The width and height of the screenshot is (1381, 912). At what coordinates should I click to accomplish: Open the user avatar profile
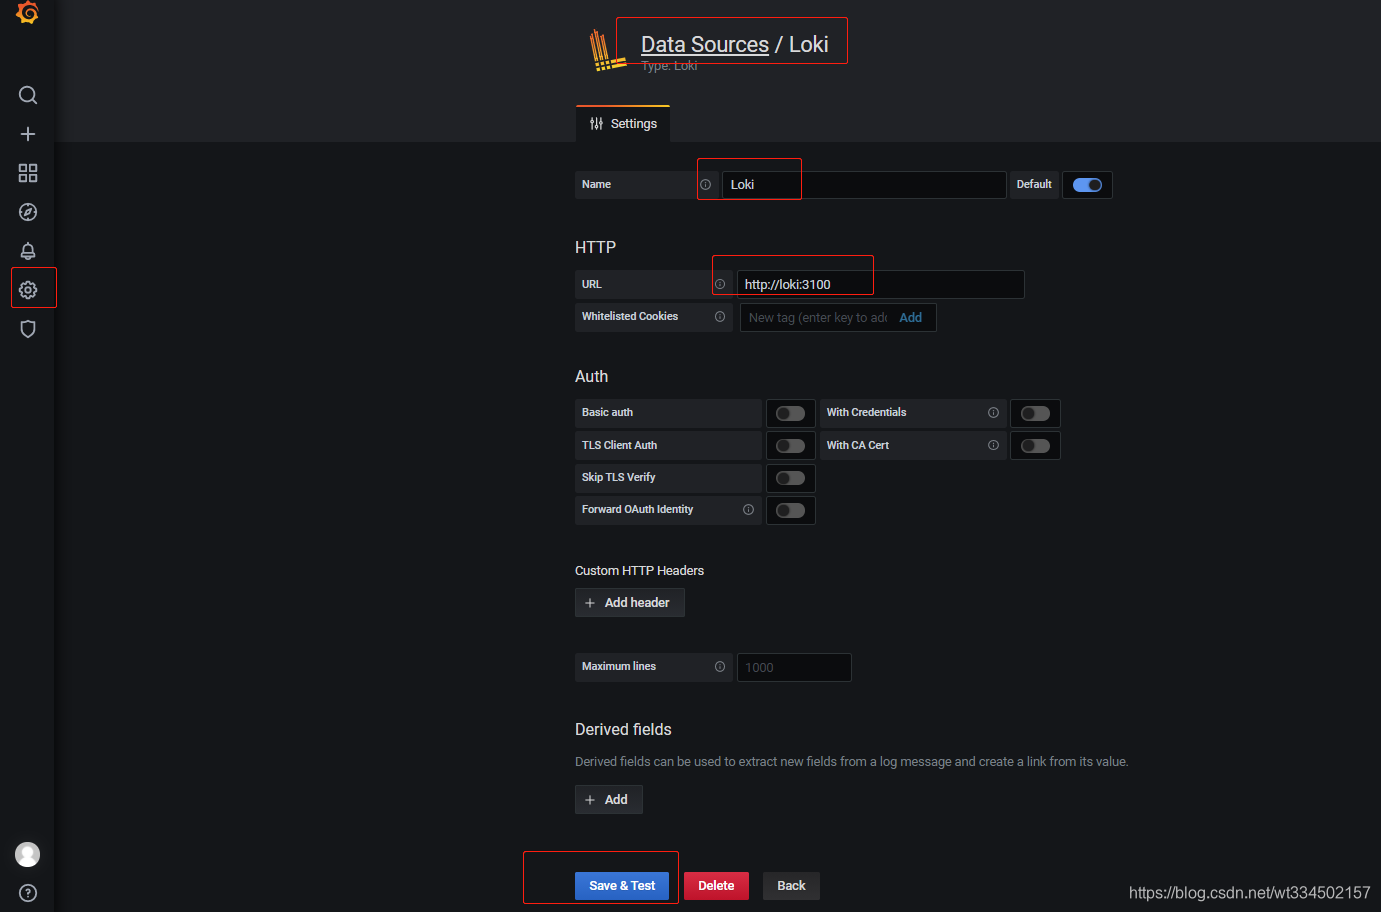[28, 854]
